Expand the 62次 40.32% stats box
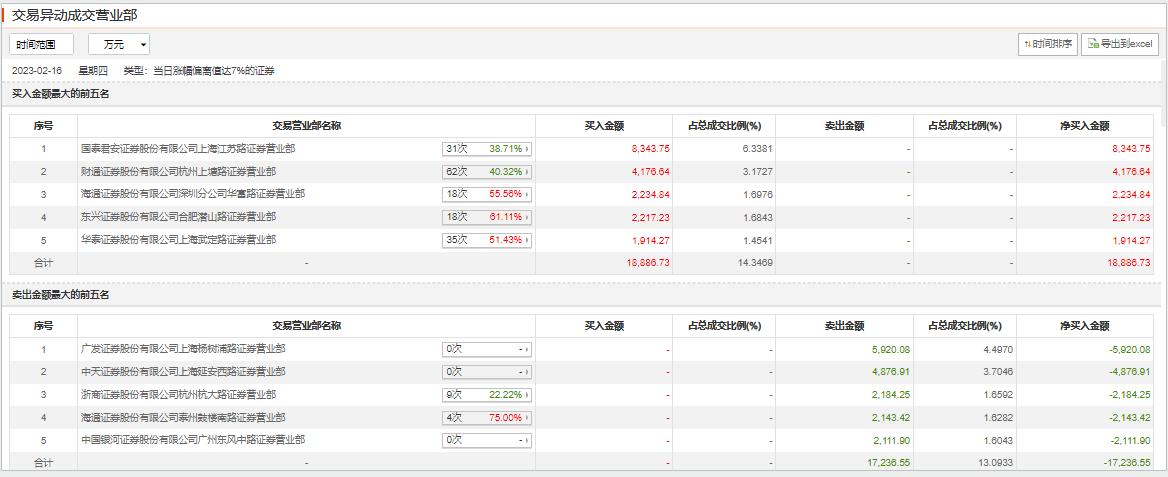Image resolution: width=1168 pixels, height=477 pixels. tap(486, 172)
